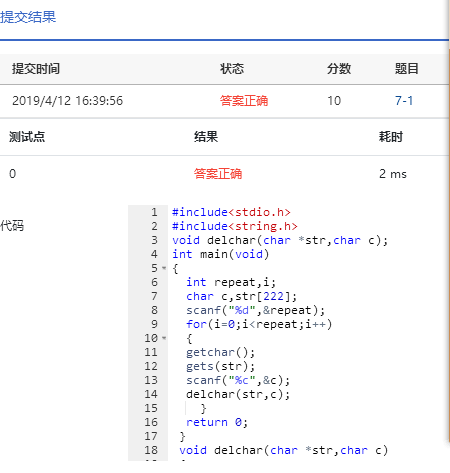Click the 测试点 column header

[x=27, y=137]
